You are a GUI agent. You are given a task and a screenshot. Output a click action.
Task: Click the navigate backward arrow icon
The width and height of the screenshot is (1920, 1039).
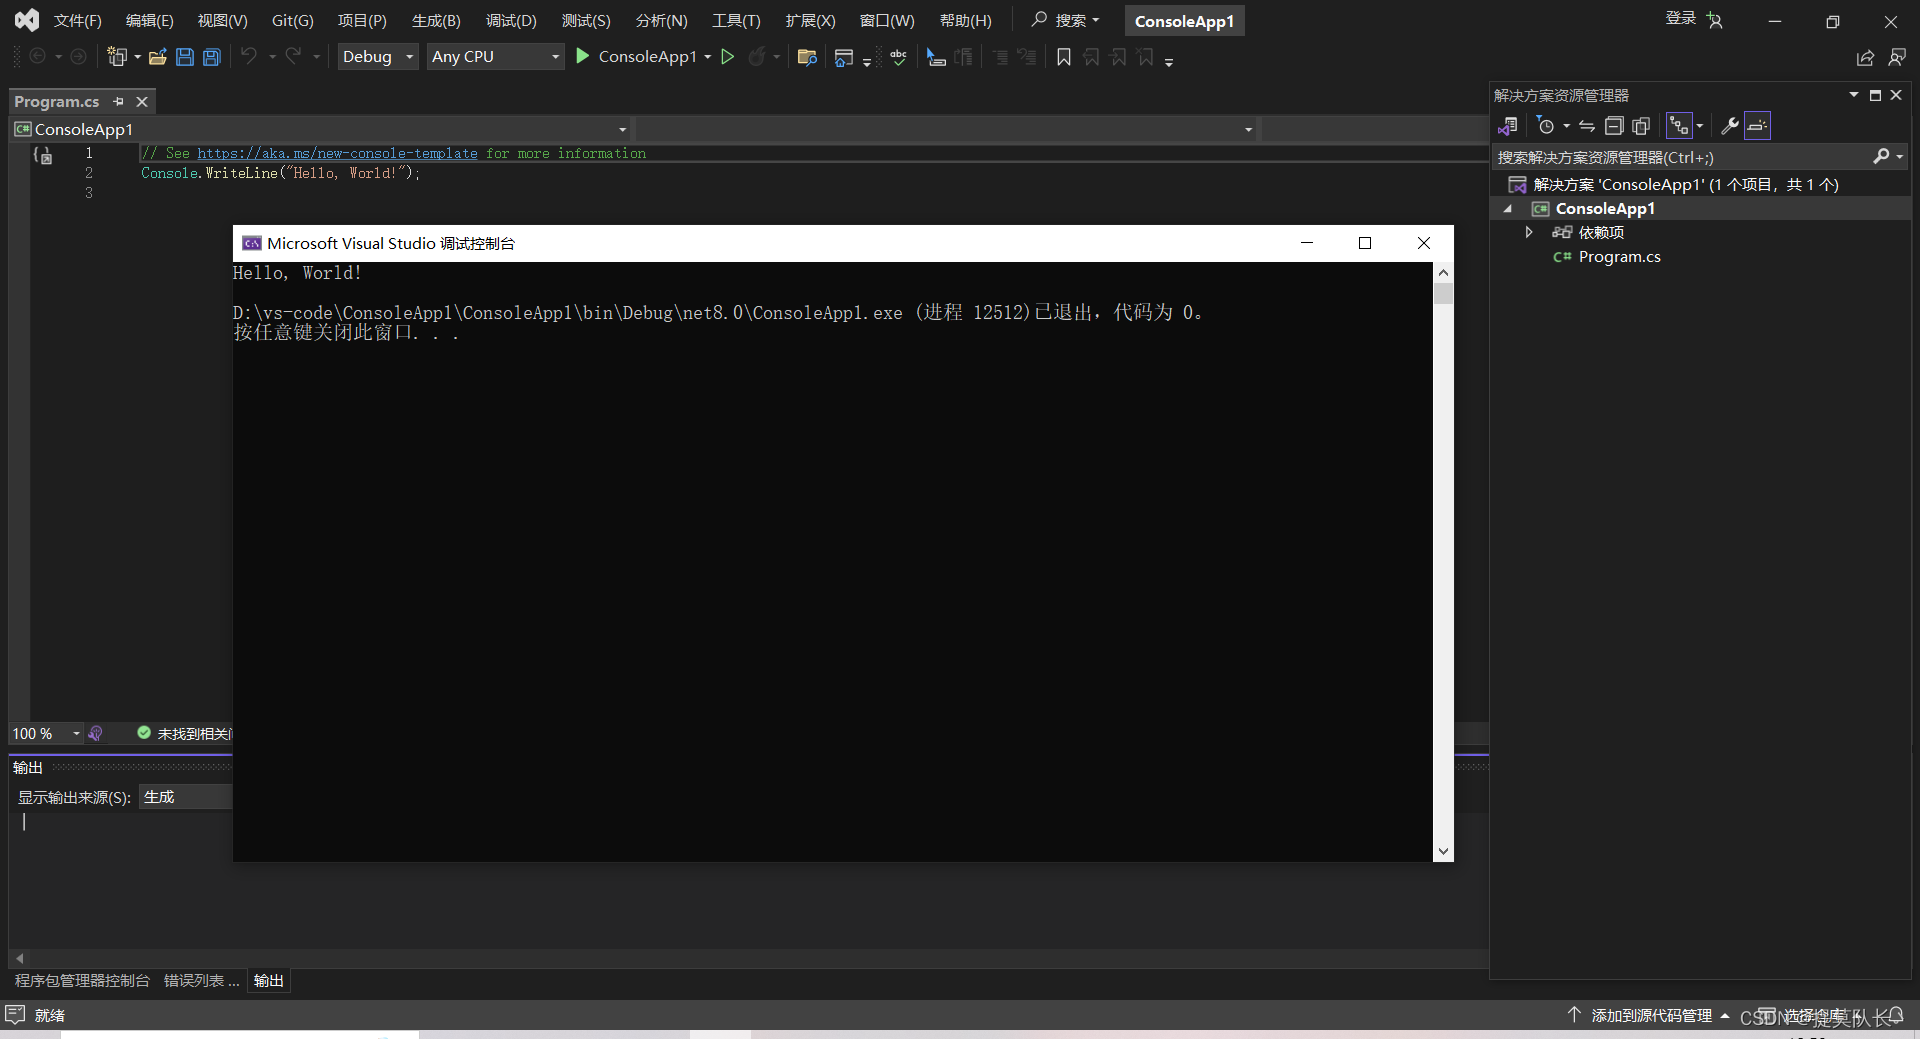[38, 57]
